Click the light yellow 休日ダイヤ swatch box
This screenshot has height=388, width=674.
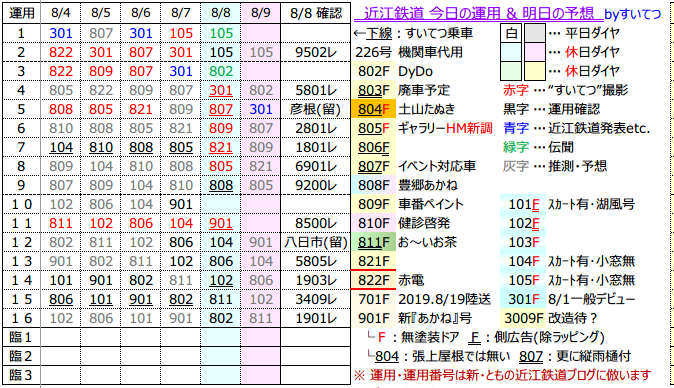point(535,71)
